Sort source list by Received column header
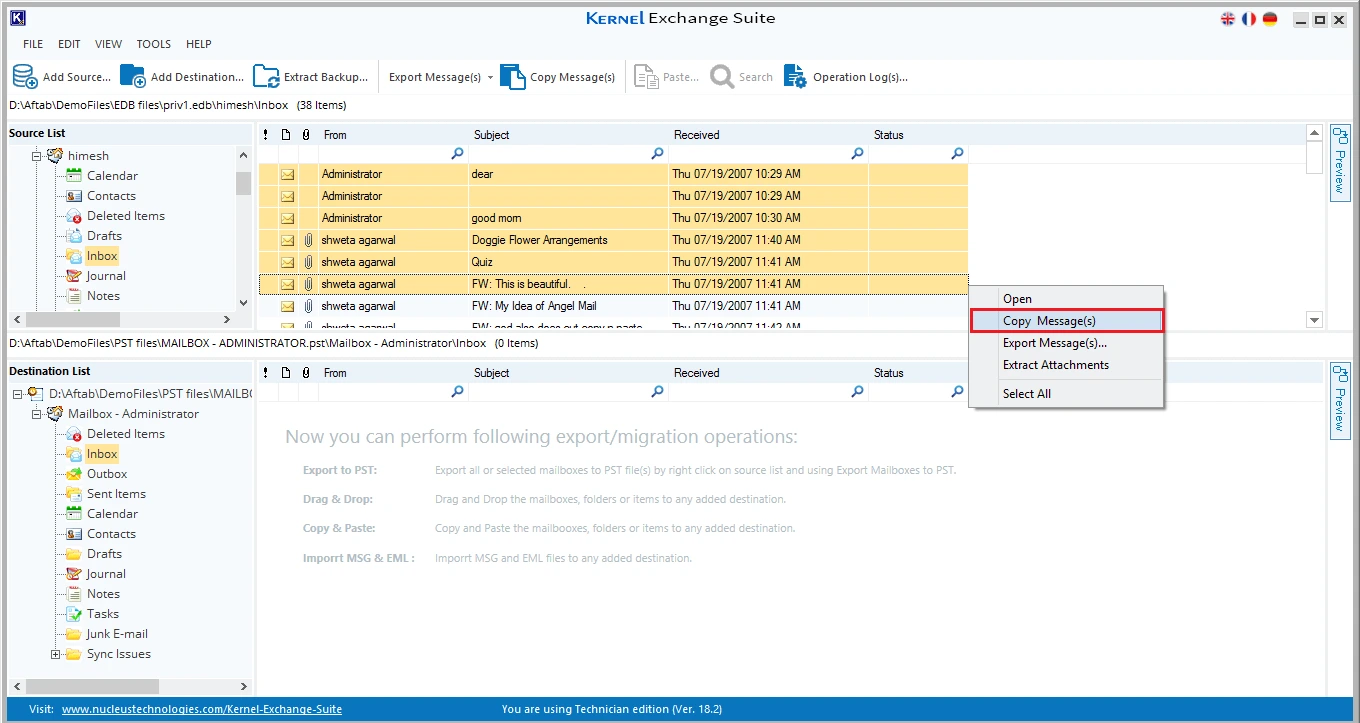This screenshot has height=723, width=1360. pyautogui.click(x=768, y=135)
